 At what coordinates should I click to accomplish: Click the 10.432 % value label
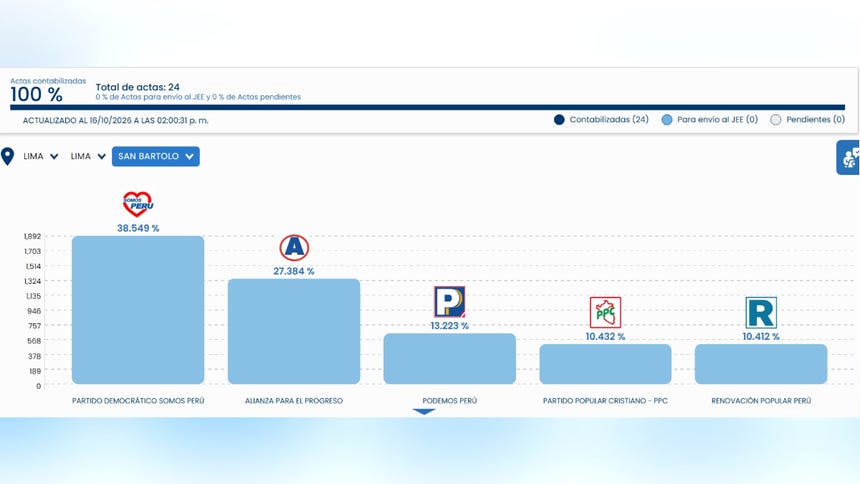tap(606, 336)
